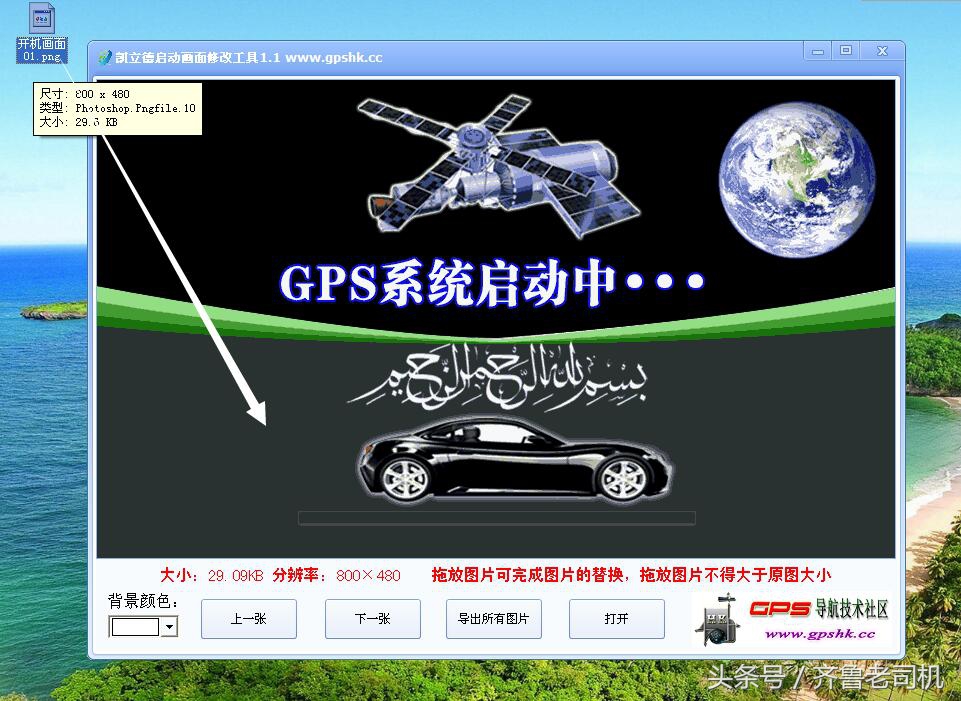Click the progress bar under the car image
This screenshot has height=701, width=961.
tap(497, 519)
